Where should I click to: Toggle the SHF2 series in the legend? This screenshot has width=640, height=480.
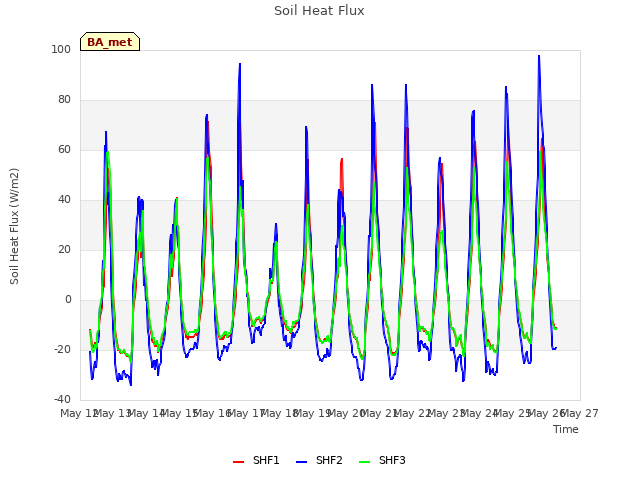[319, 460]
